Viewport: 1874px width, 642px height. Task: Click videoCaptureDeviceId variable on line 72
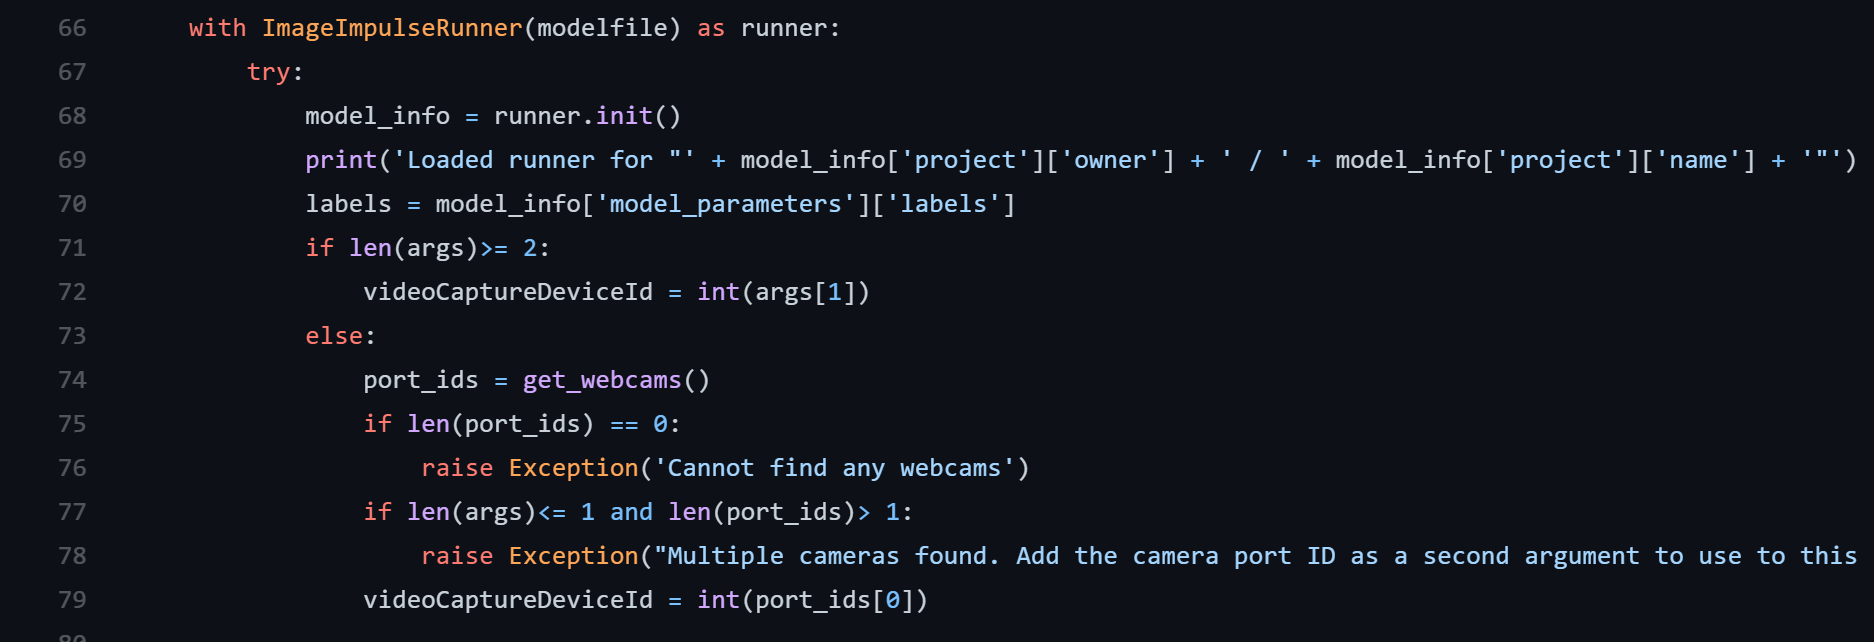(508, 292)
